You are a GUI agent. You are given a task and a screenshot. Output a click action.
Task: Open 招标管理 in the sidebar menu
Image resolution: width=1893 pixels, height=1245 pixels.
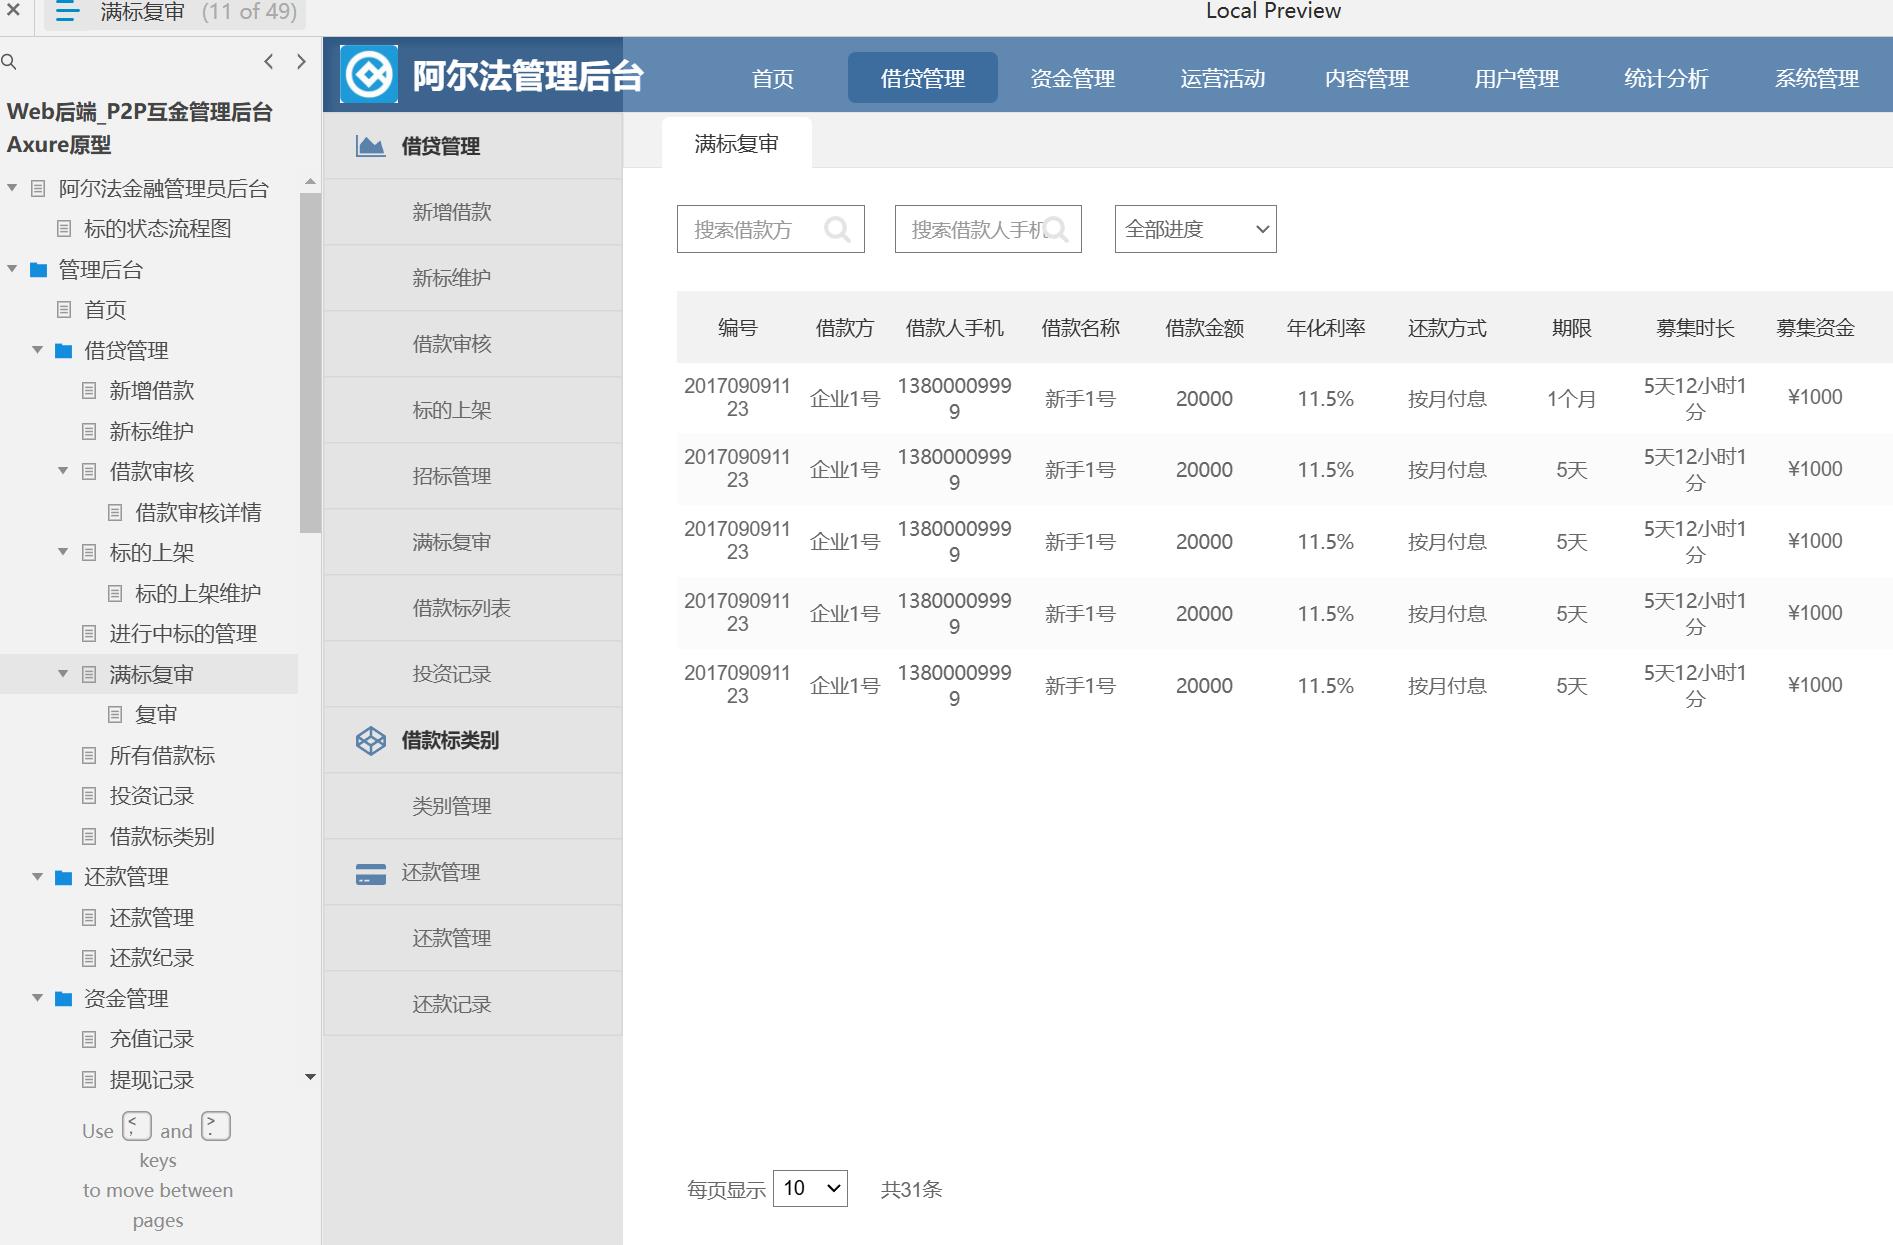(472, 476)
